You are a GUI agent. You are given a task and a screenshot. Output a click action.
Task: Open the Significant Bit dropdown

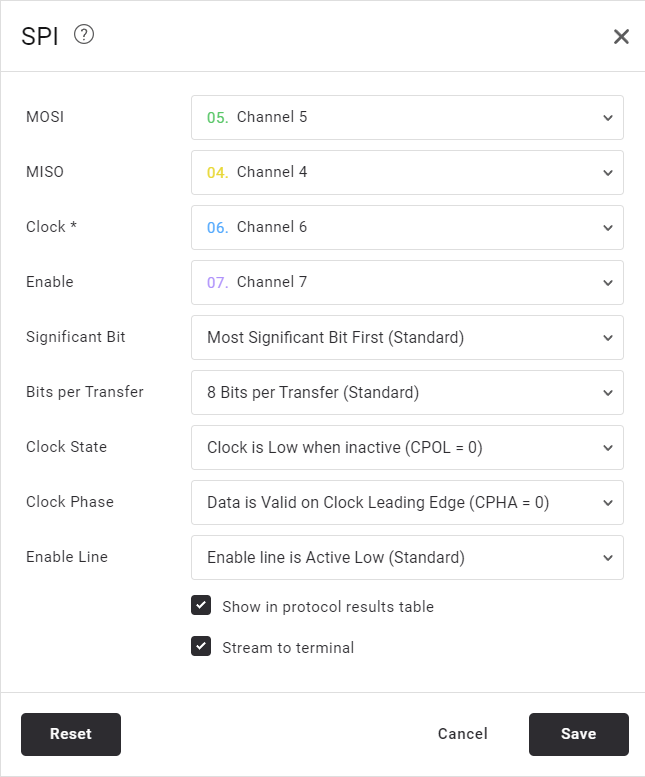pos(406,338)
